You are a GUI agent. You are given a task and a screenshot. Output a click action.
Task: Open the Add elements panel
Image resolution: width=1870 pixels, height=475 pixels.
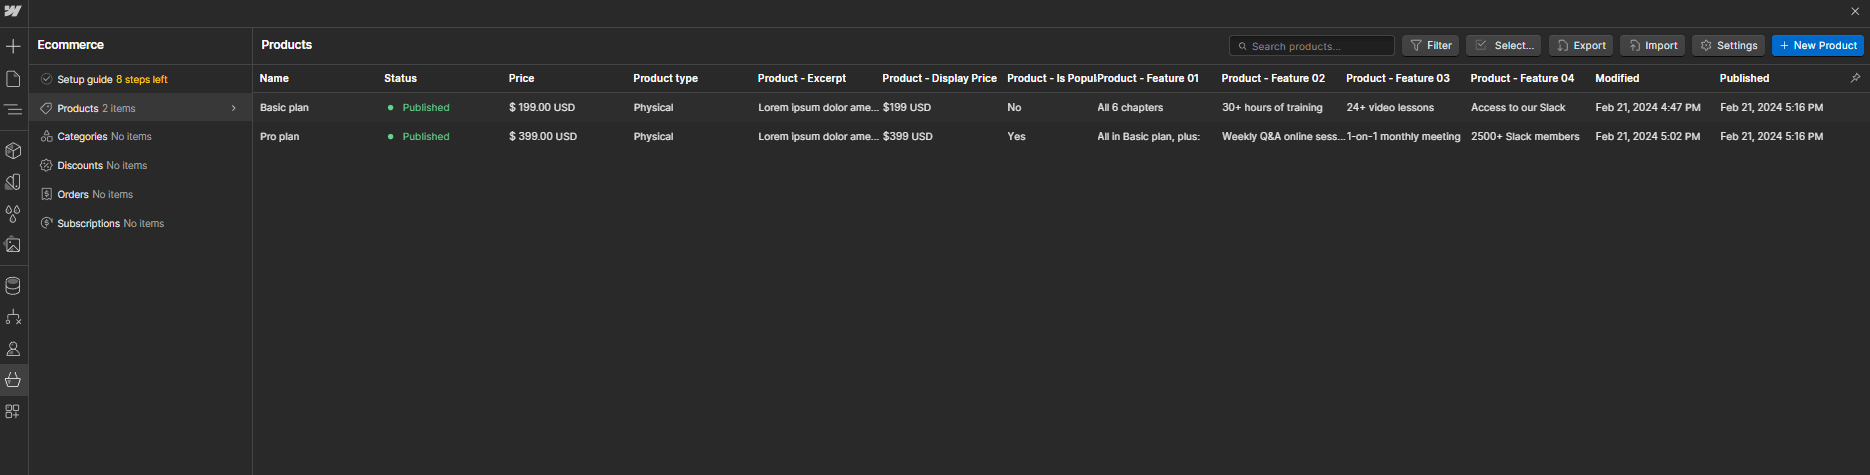[x=13, y=46]
